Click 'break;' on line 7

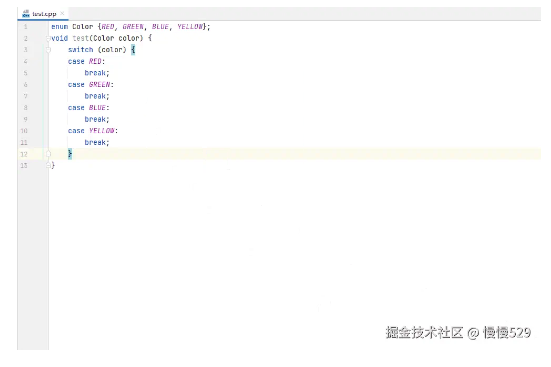[x=97, y=96]
